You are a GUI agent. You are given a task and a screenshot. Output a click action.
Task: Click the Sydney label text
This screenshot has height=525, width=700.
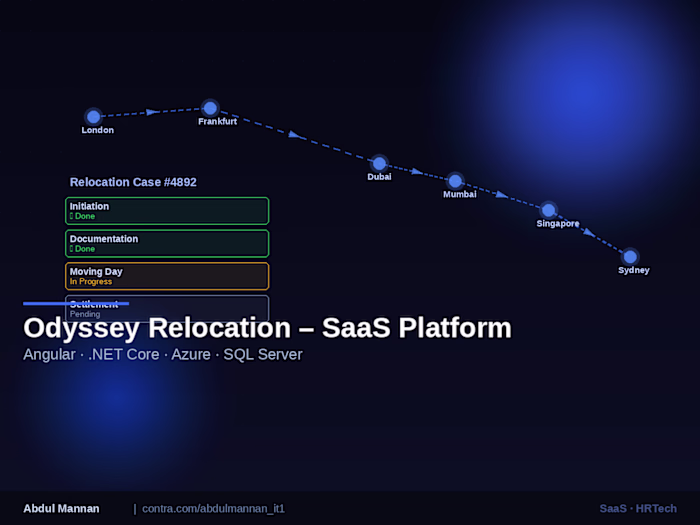[633, 270]
